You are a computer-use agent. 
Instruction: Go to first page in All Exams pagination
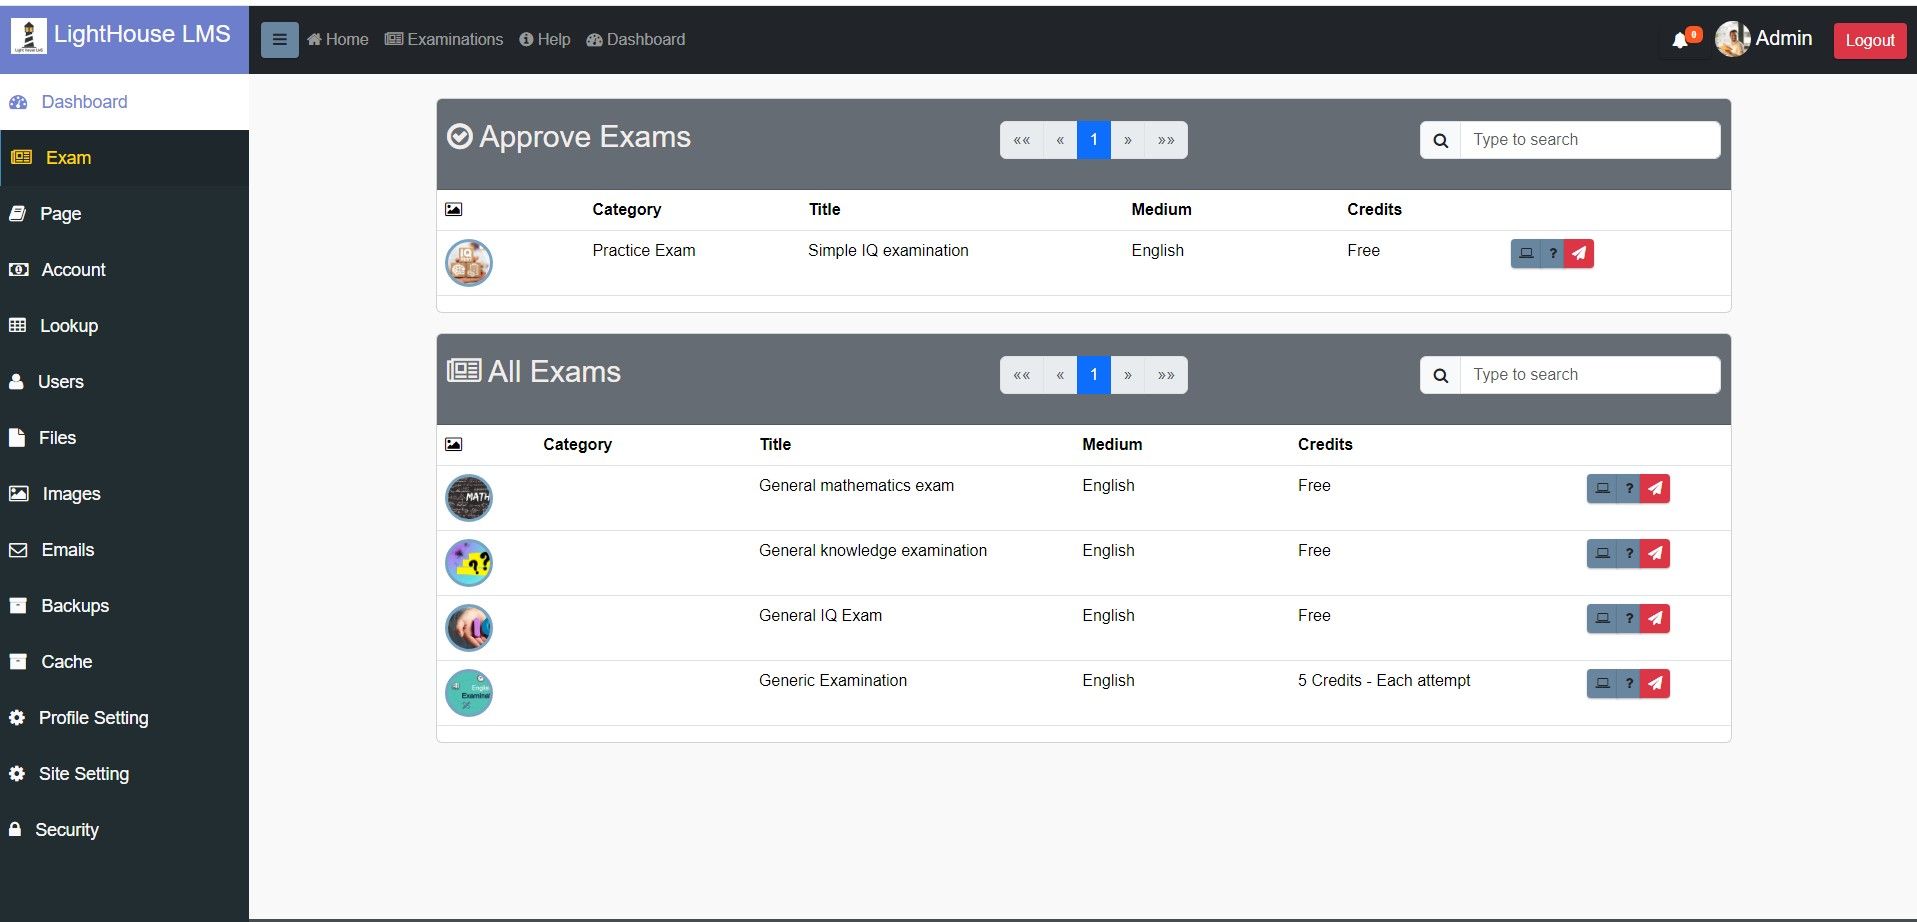point(1021,375)
